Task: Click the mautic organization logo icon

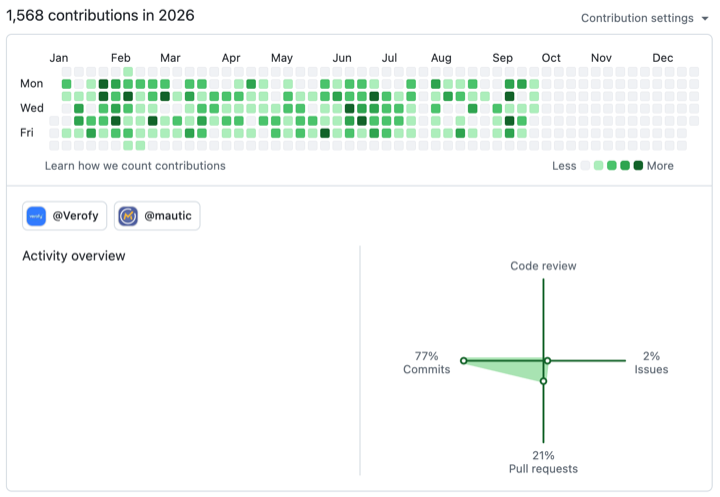Action: click(128, 216)
